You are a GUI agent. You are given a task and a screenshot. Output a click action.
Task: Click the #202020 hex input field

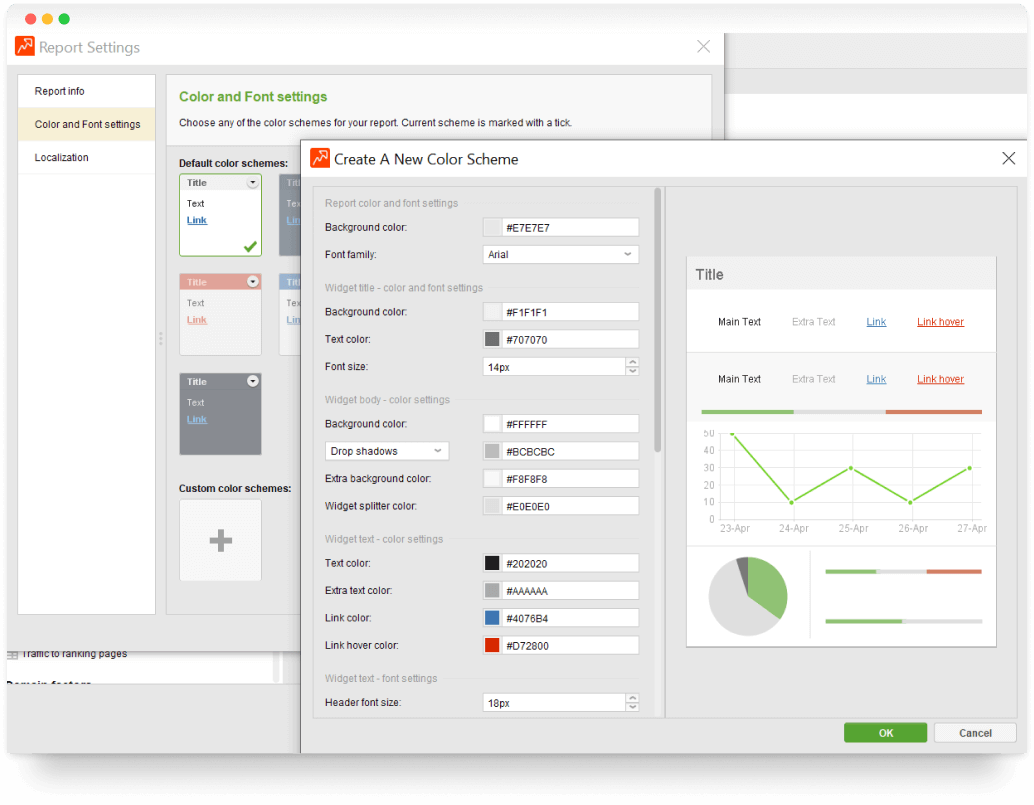coord(570,563)
